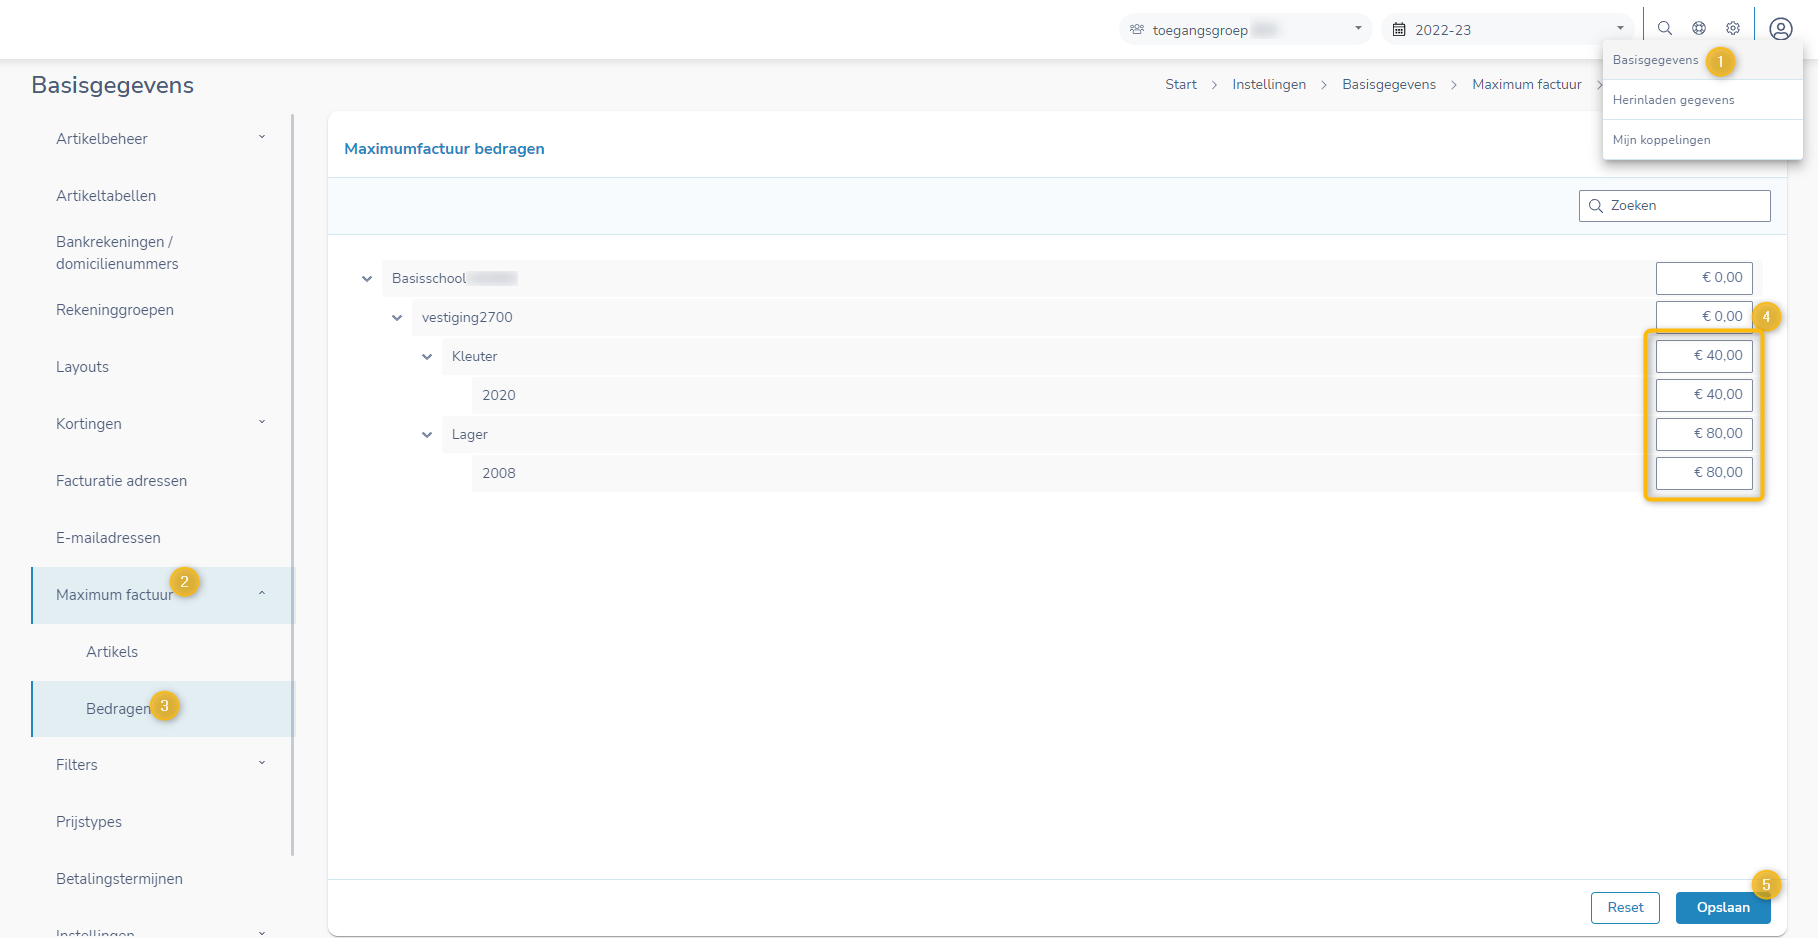Select Basisgegevens from the settings menu
The width and height of the screenshot is (1818, 938).
pyautogui.click(x=1655, y=60)
